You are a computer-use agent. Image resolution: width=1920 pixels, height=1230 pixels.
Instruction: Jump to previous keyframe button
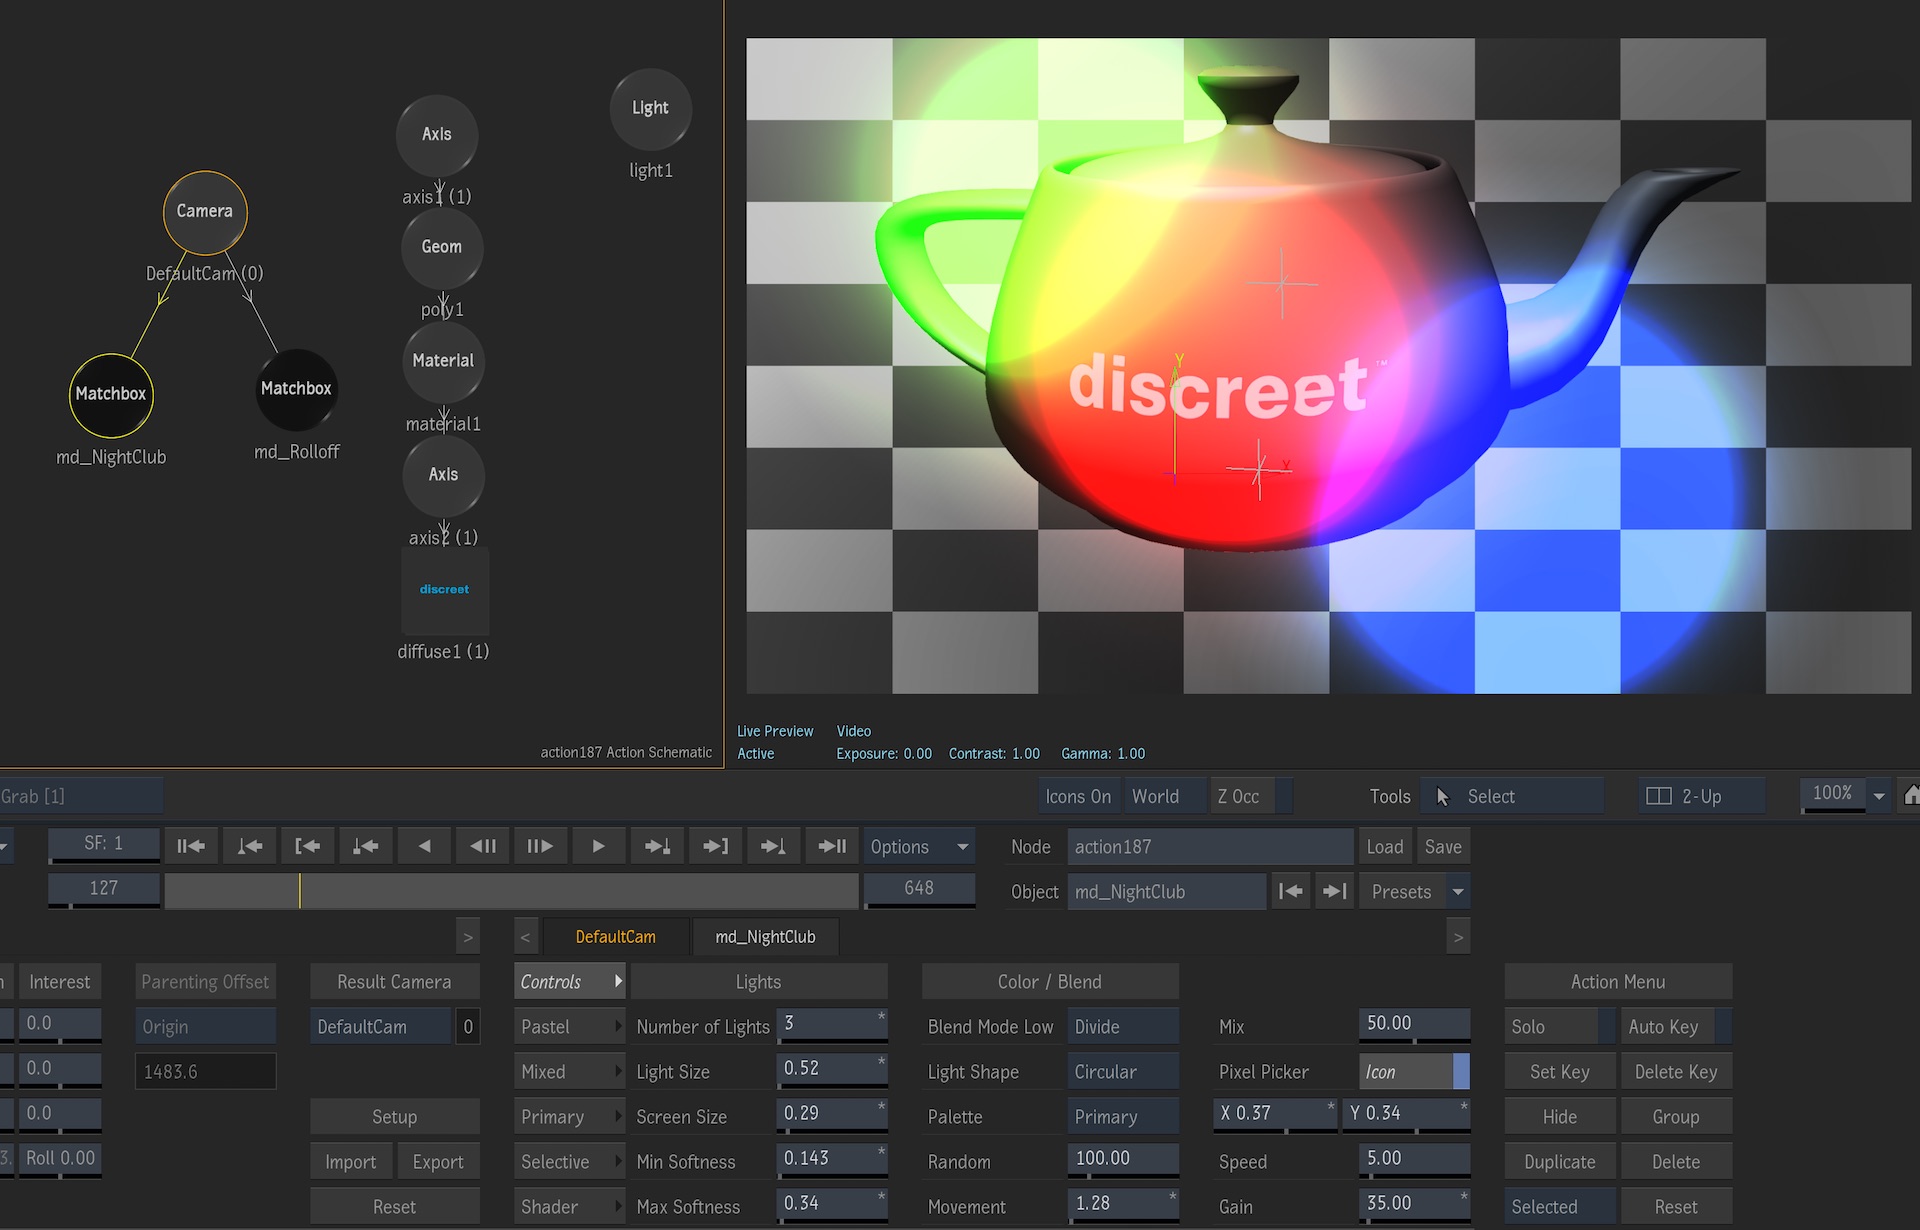click(x=249, y=846)
